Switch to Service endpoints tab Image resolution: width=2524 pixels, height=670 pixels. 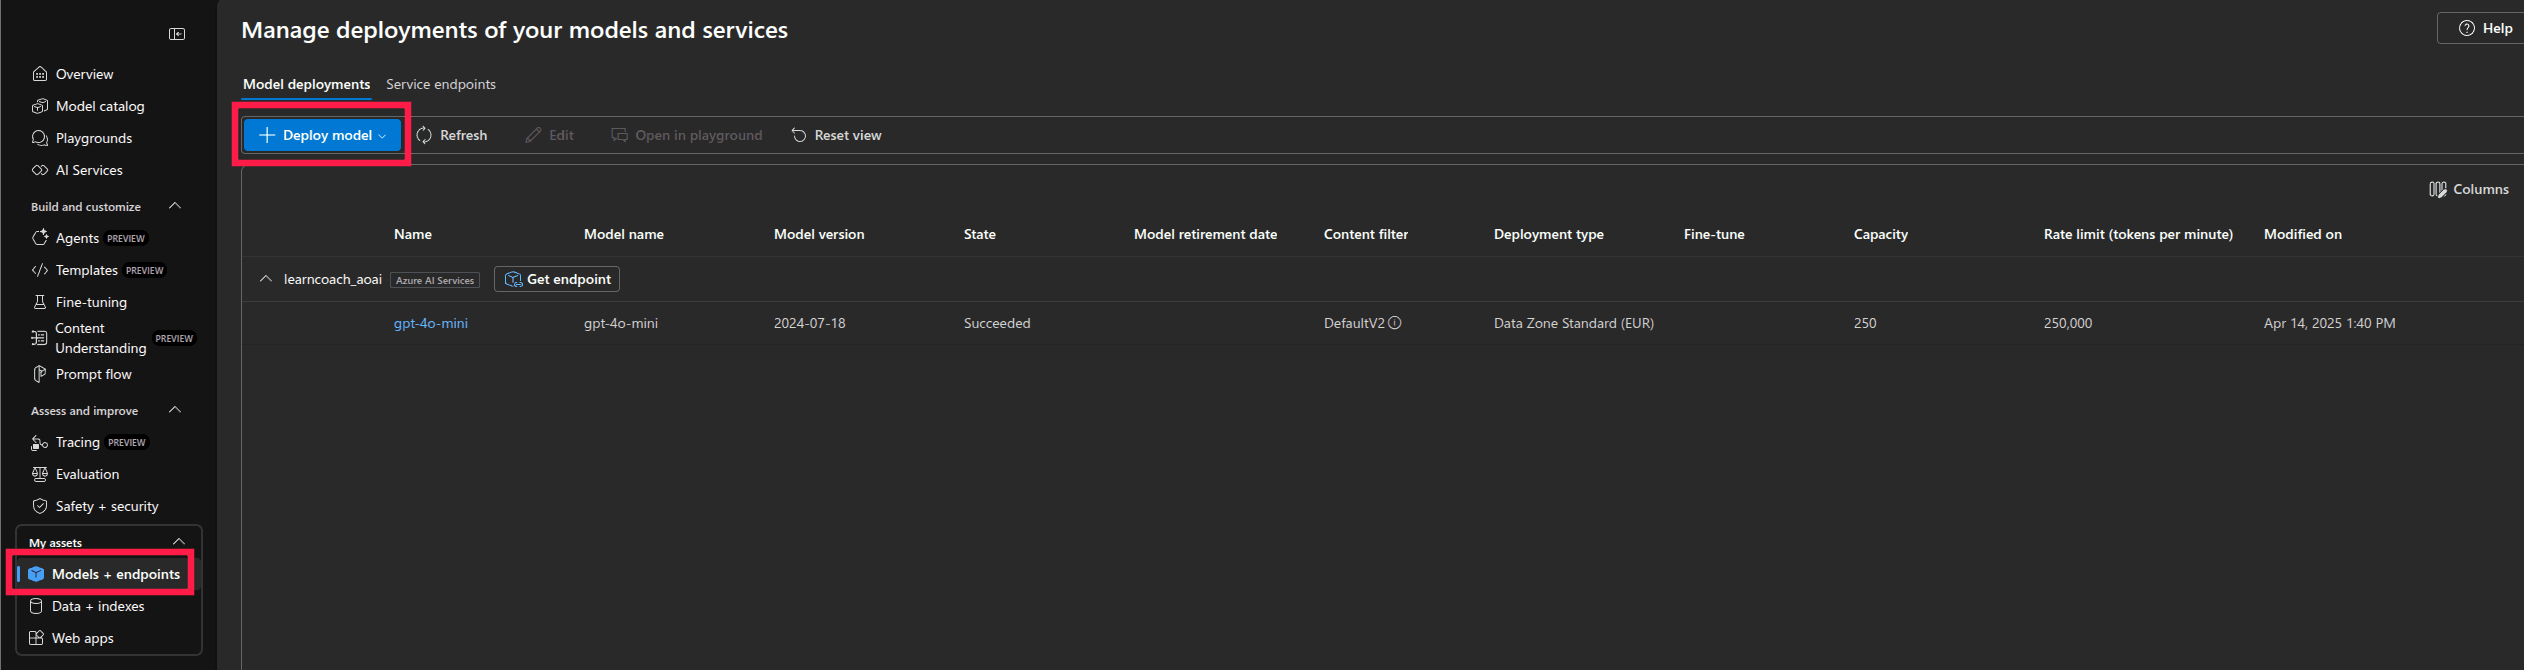(441, 84)
